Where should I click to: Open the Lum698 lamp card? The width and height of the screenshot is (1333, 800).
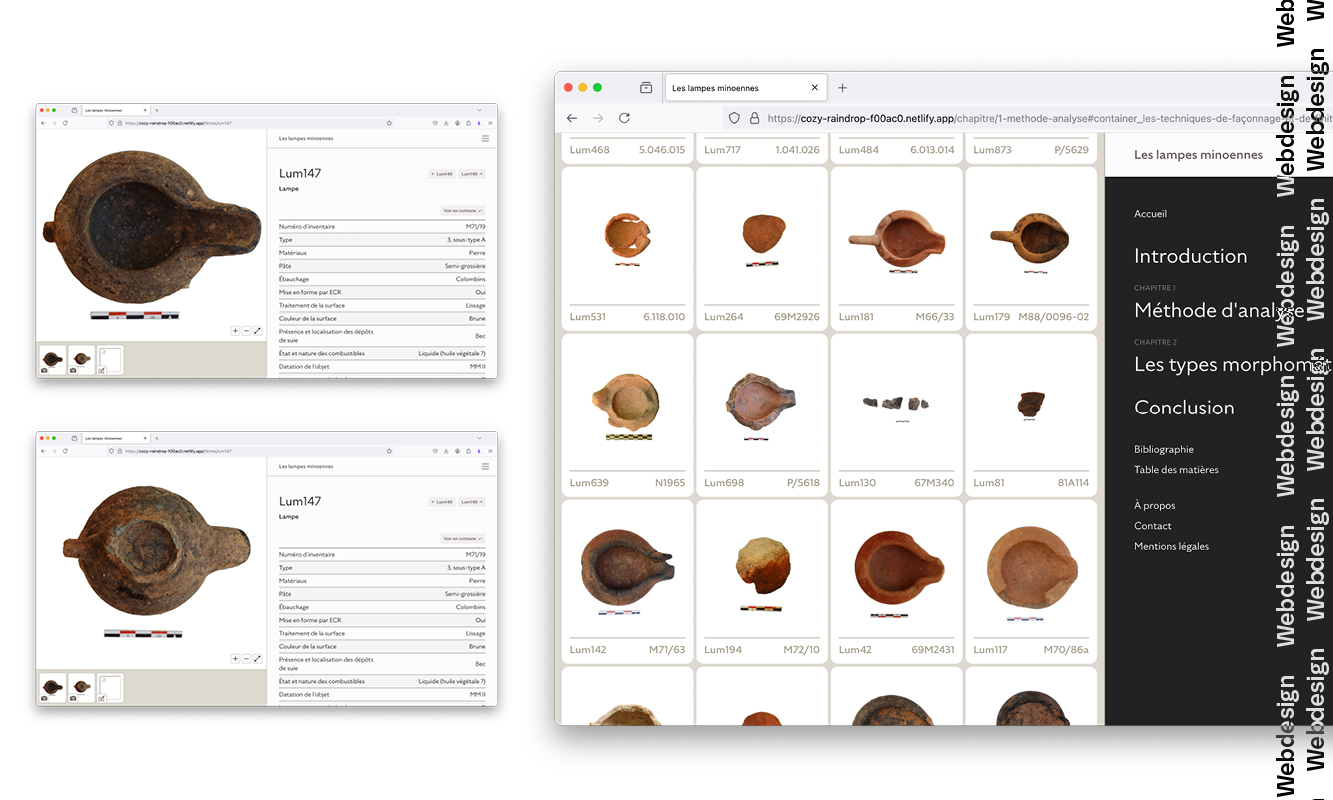pyautogui.click(x=762, y=414)
